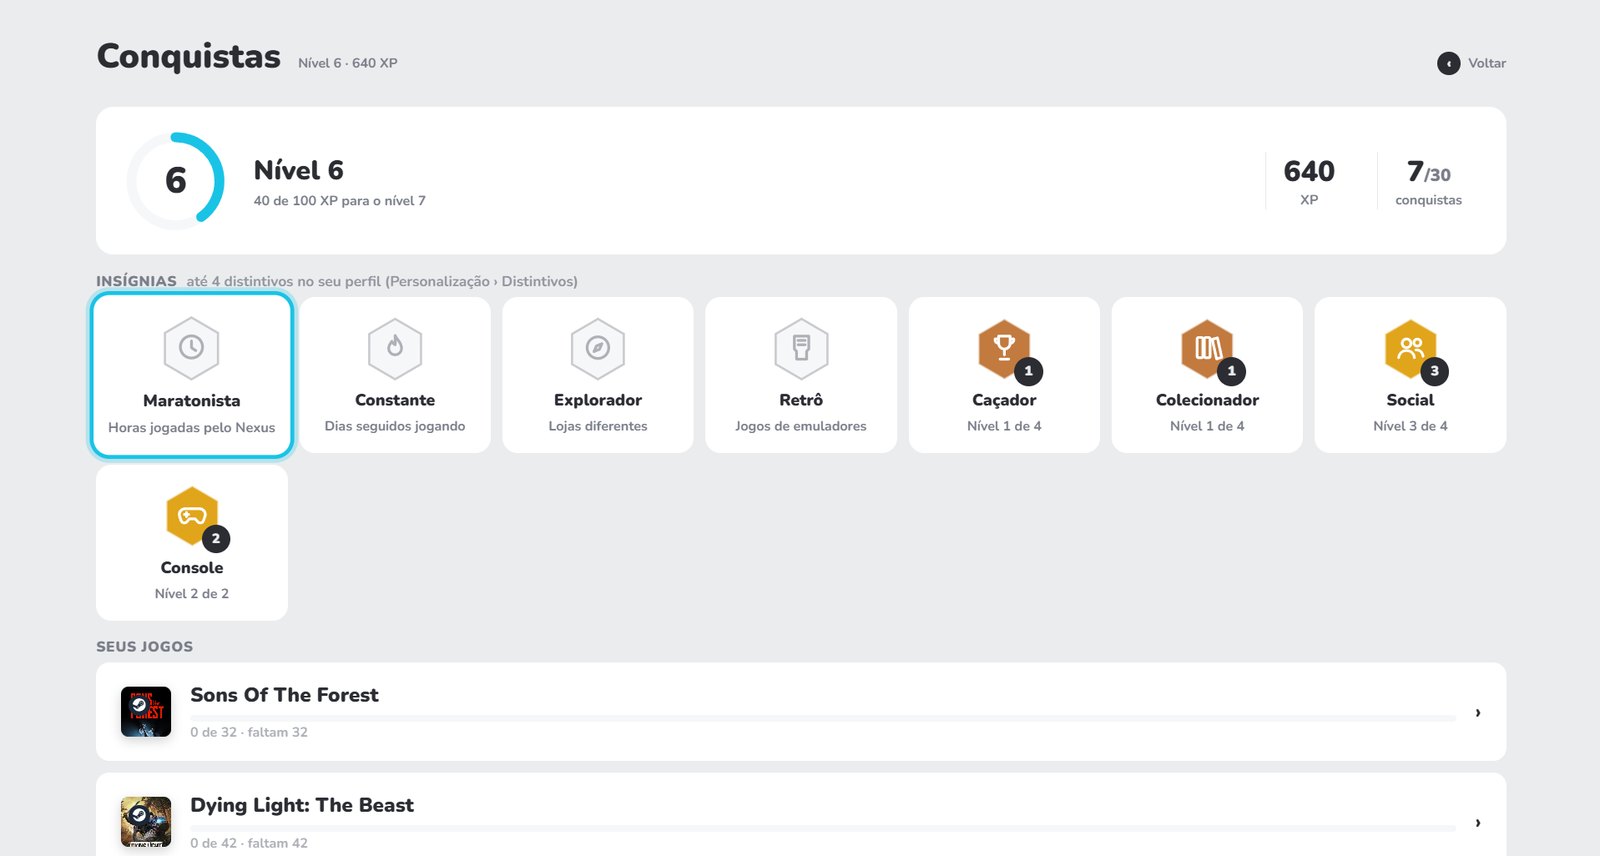Click the Voltar back arrow icon

point(1449,64)
